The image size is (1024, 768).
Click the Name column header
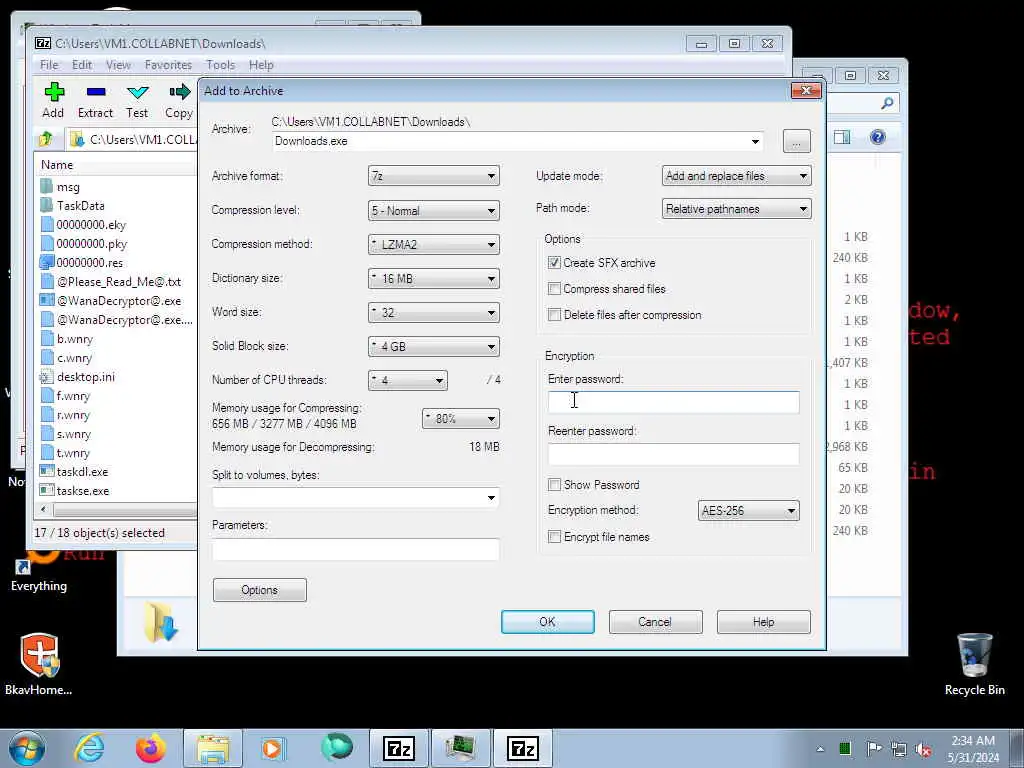(x=116, y=165)
